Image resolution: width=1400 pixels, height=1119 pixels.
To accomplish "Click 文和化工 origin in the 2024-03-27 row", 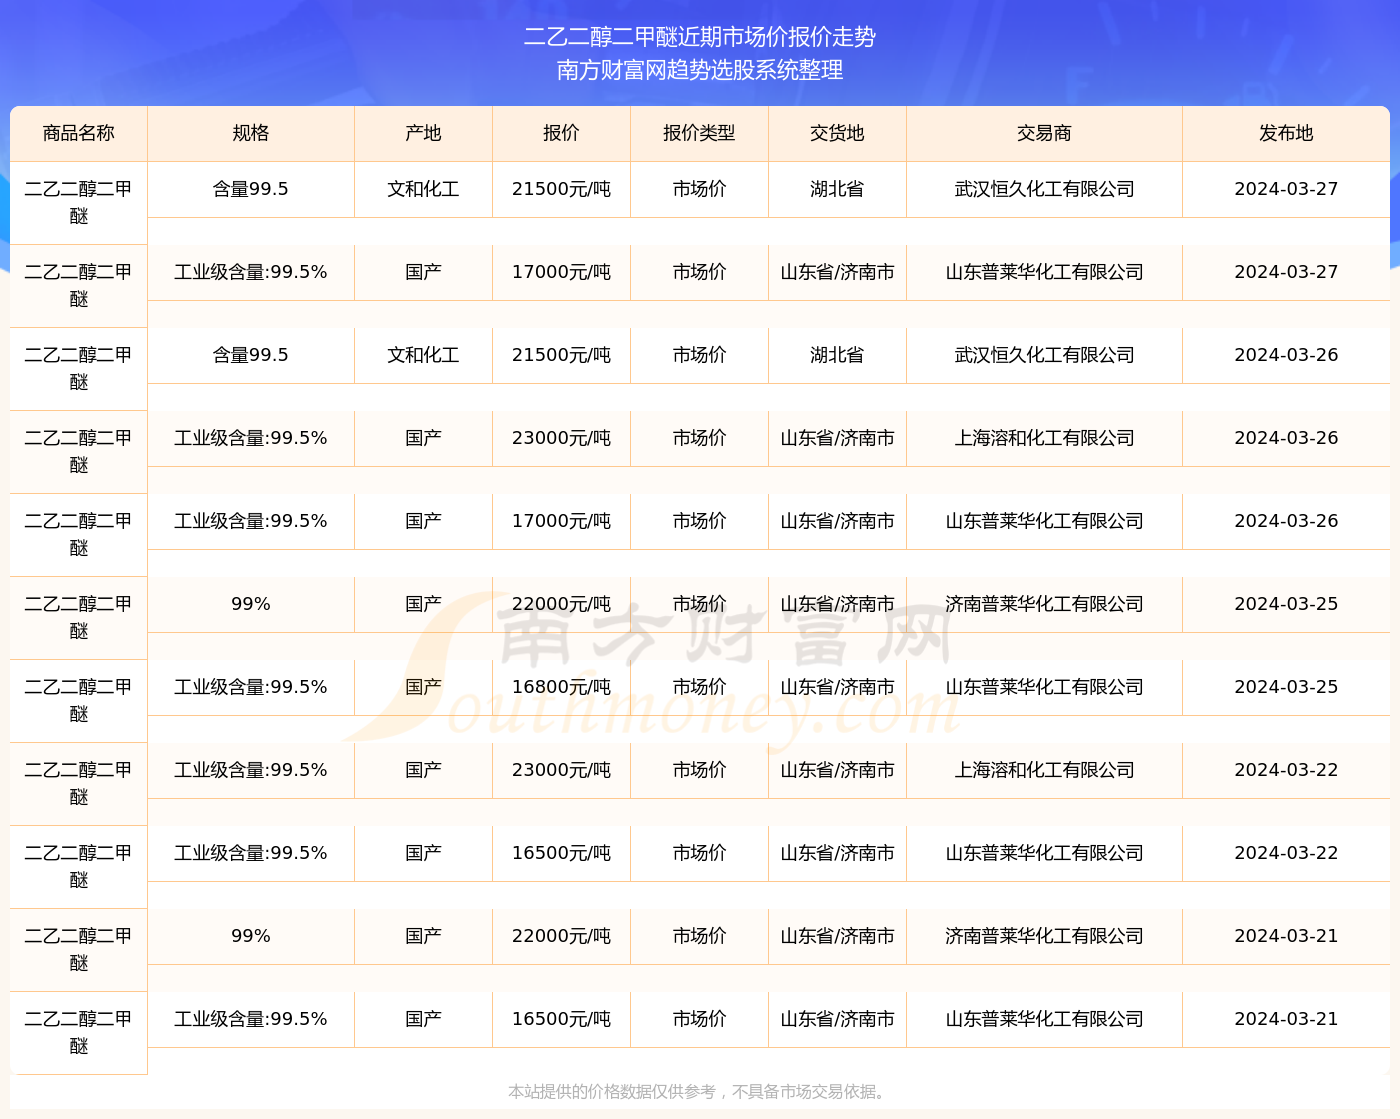I will click(423, 189).
